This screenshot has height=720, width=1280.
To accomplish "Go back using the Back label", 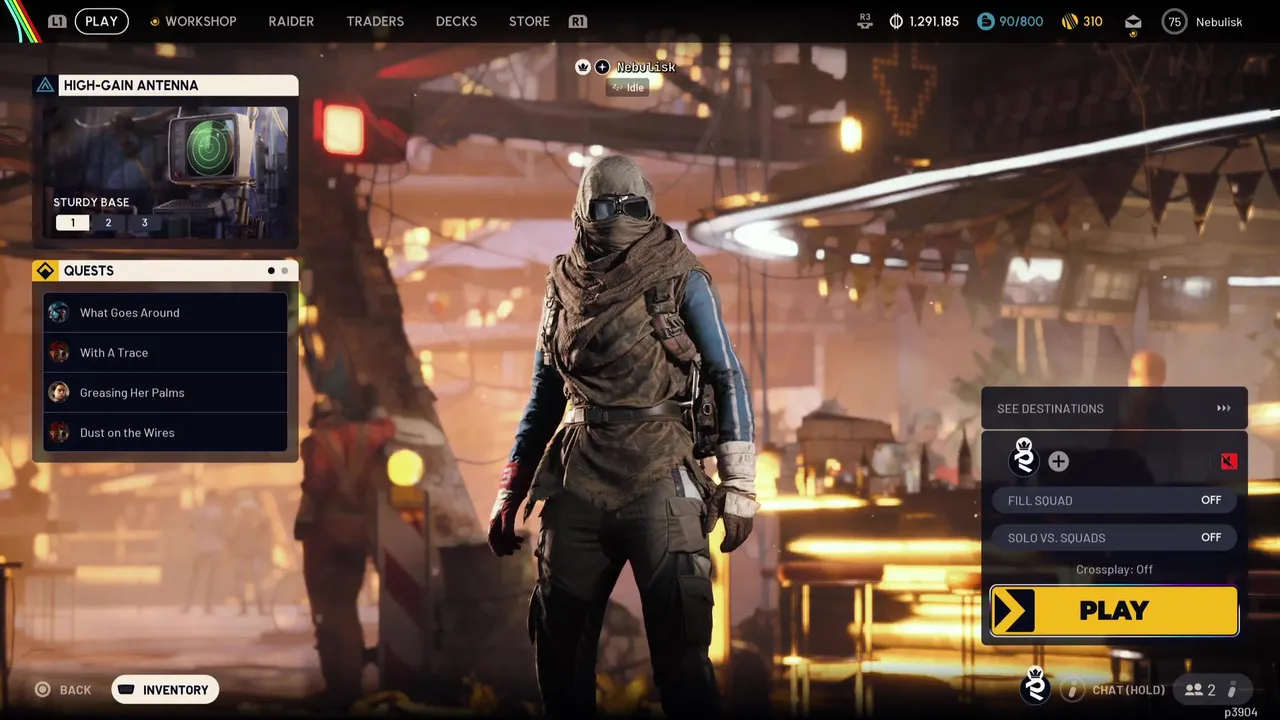I will pyautogui.click(x=75, y=690).
